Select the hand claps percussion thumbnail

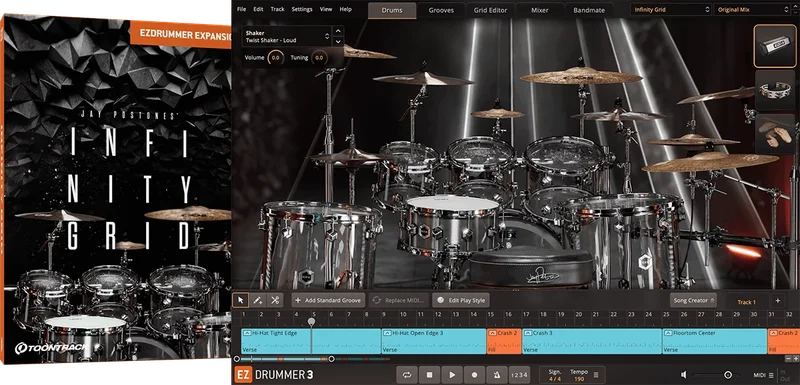(x=774, y=134)
